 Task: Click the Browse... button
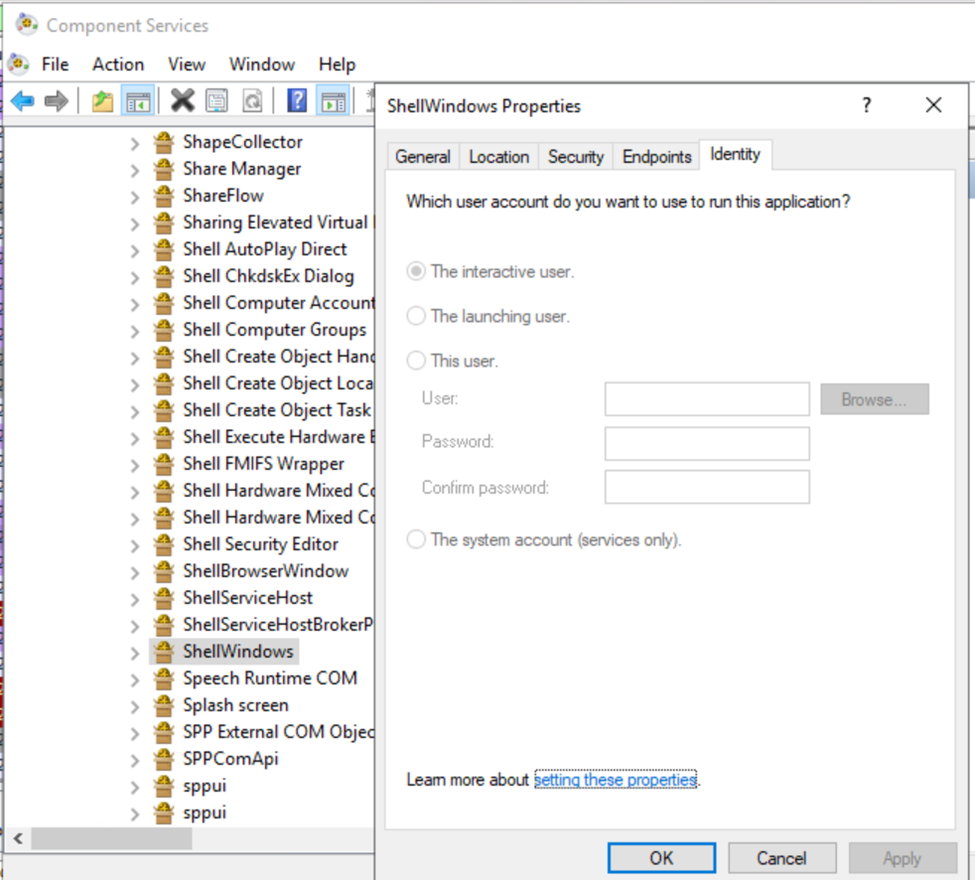tap(874, 399)
